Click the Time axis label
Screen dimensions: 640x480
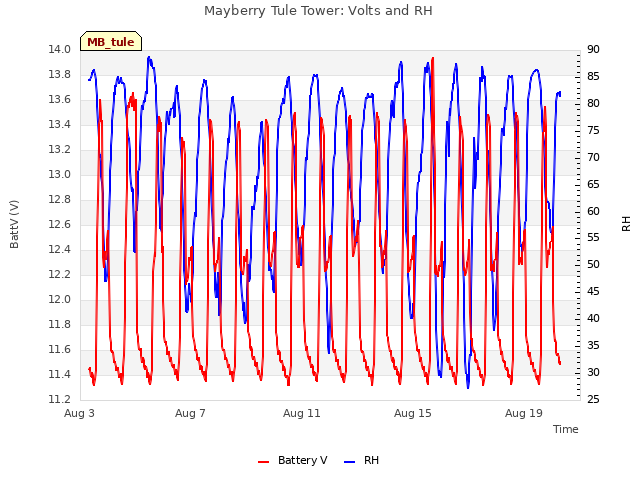point(566,429)
